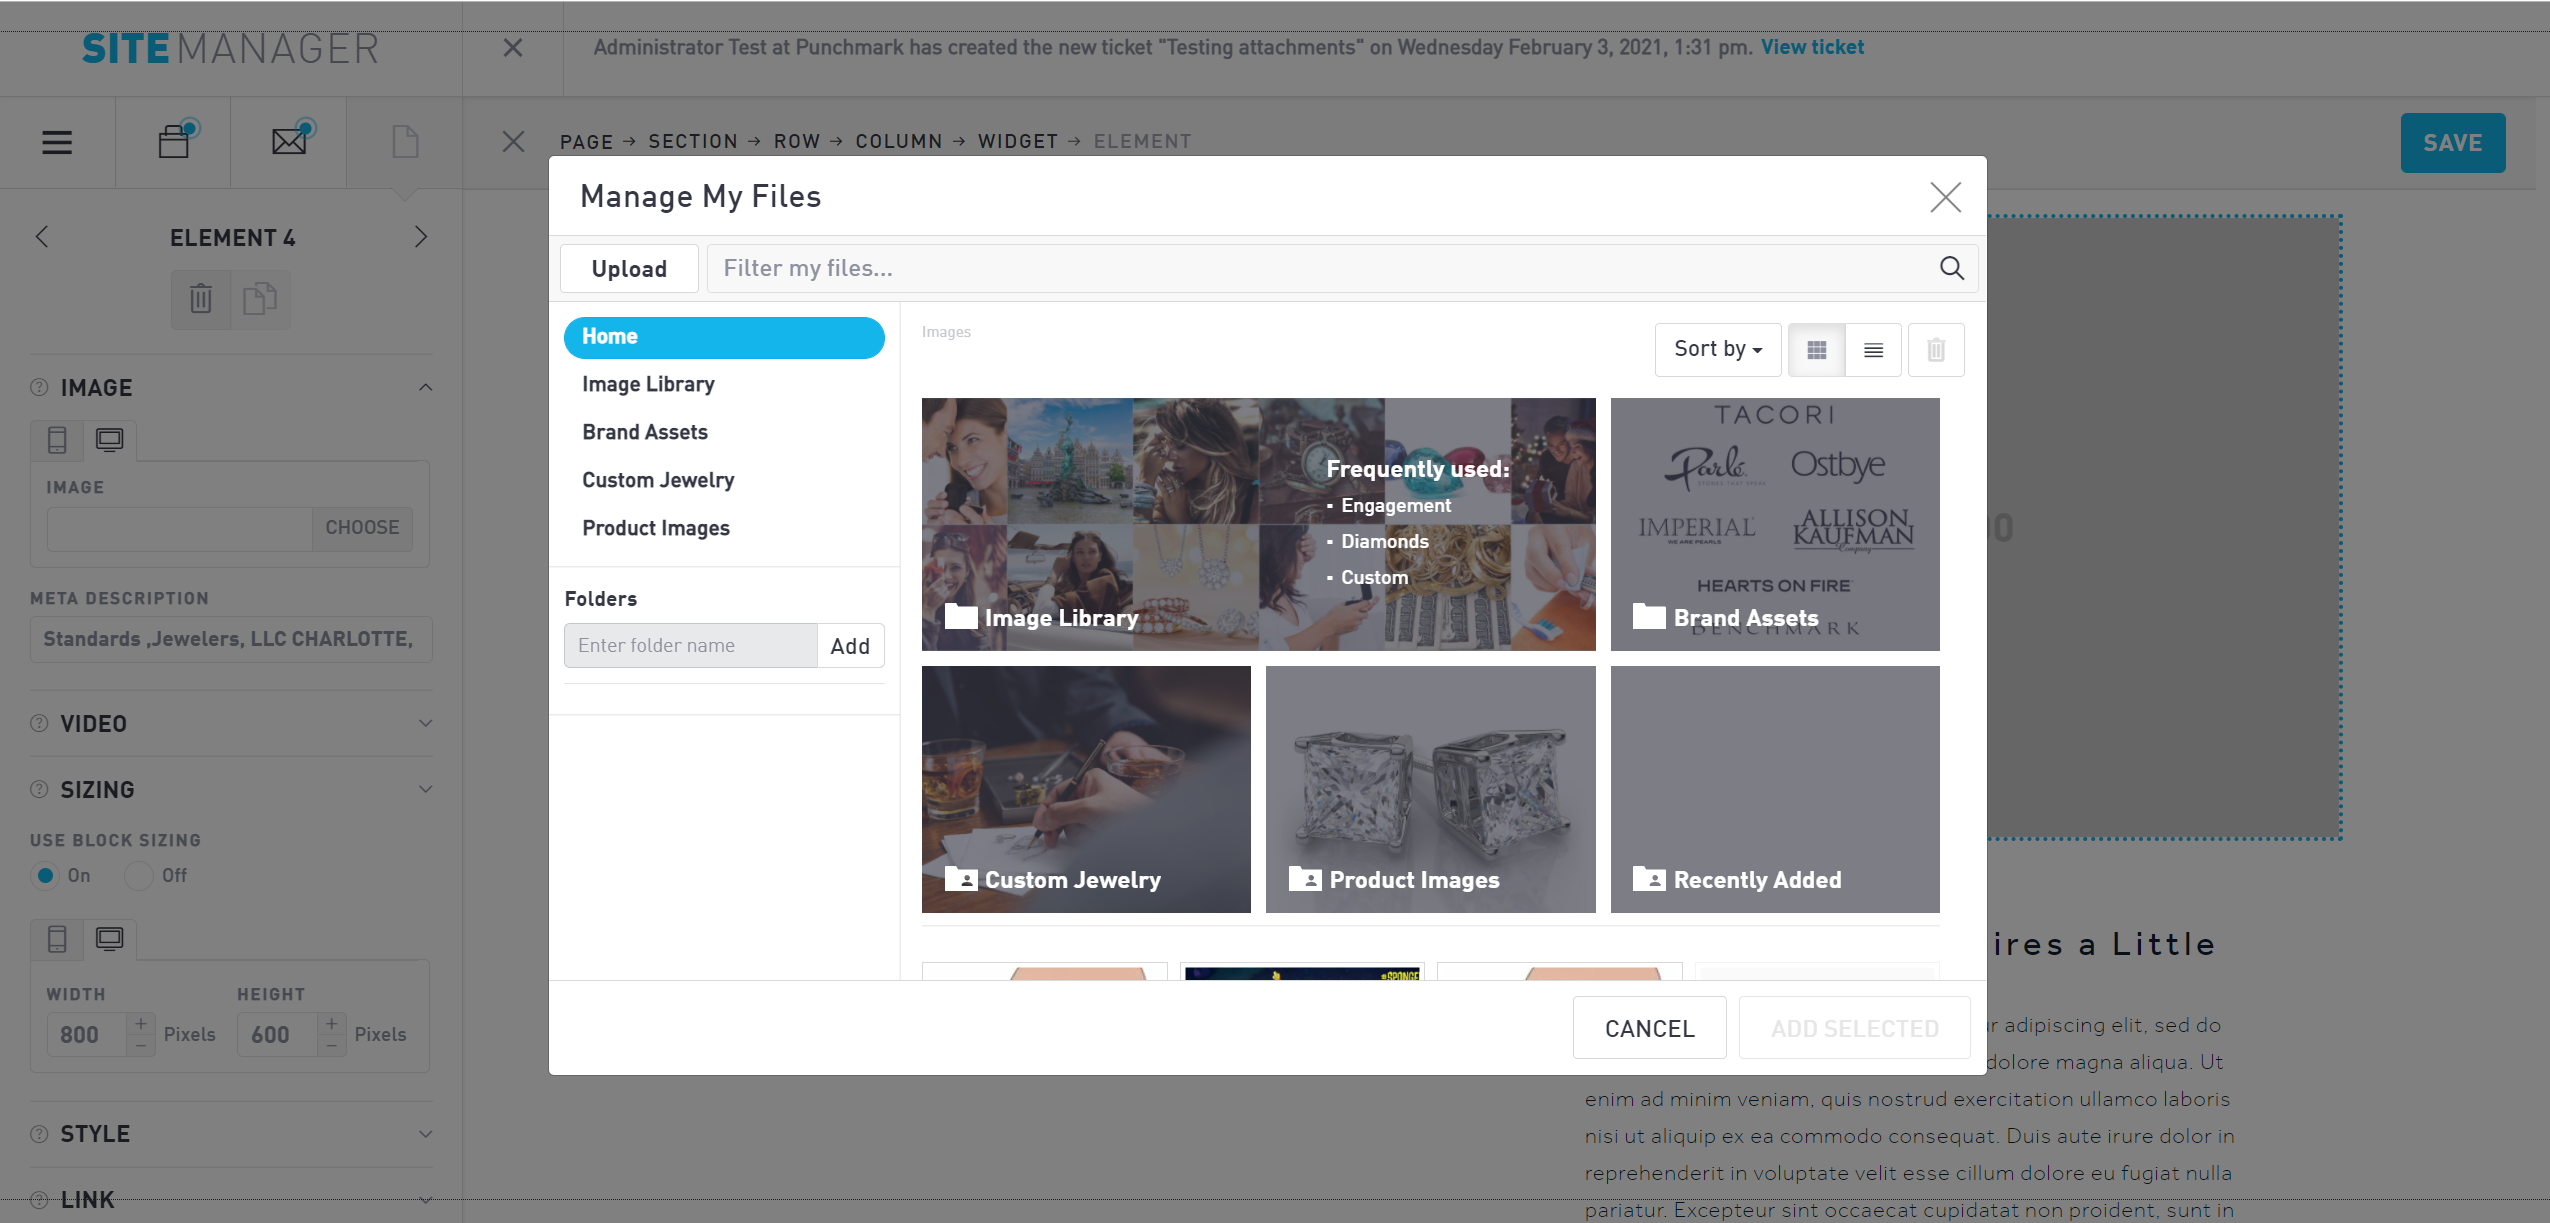The image size is (2550, 1223).
Task: Switch to list view in file manager
Action: click(x=1873, y=350)
